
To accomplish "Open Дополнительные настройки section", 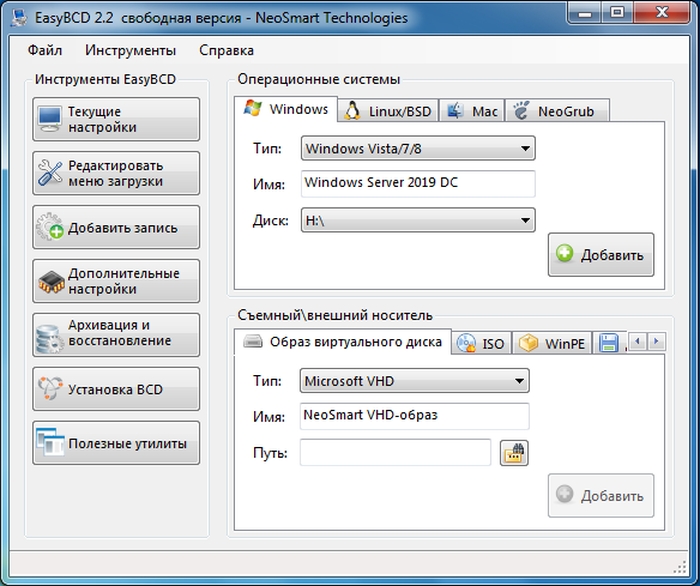I will pos(116,281).
